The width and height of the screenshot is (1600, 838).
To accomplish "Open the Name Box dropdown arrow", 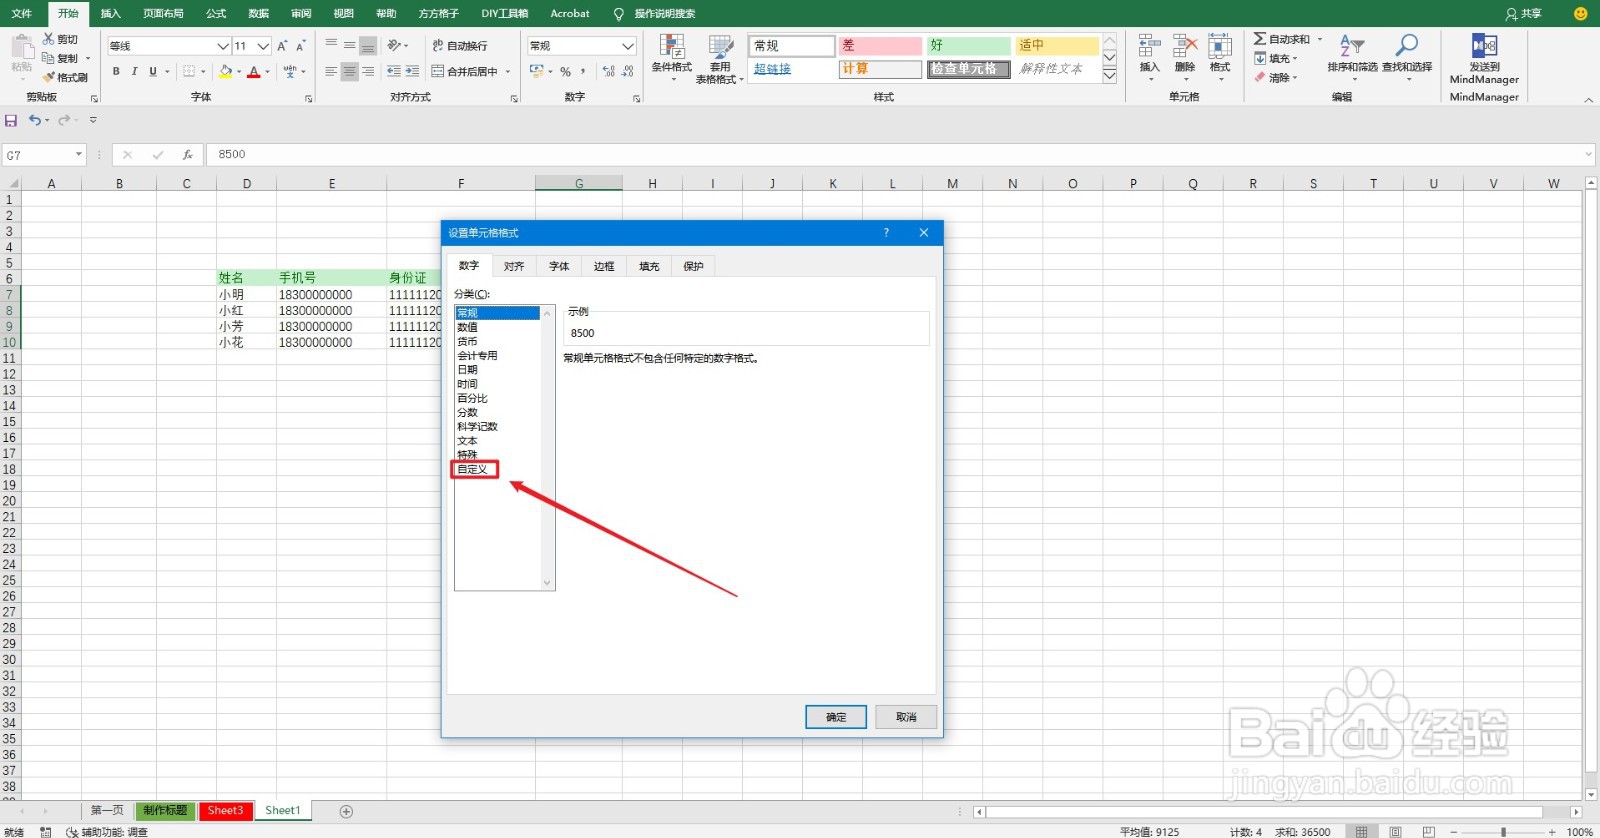I will point(78,155).
